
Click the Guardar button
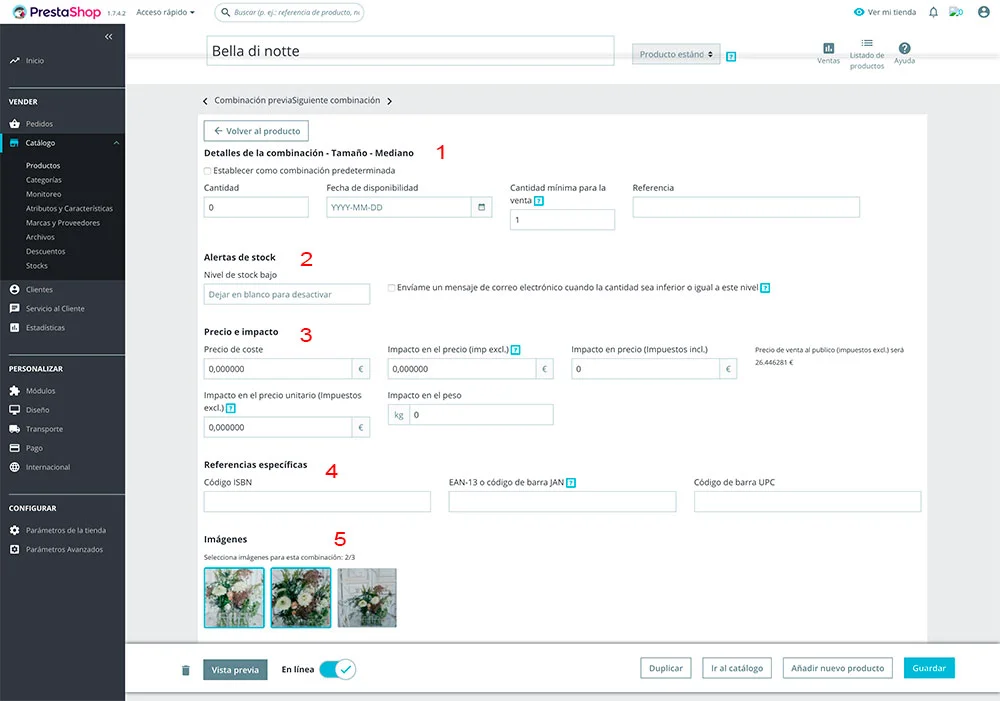[x=929, y=668]
